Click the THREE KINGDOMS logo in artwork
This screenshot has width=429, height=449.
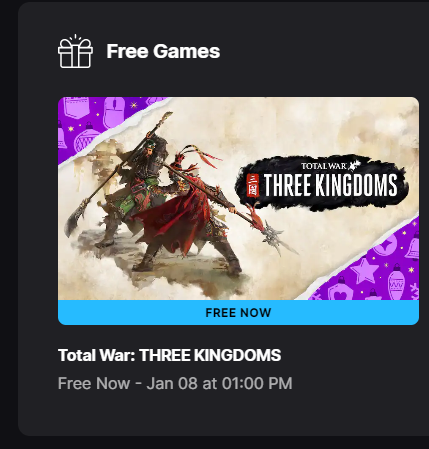tap(322, 183)
